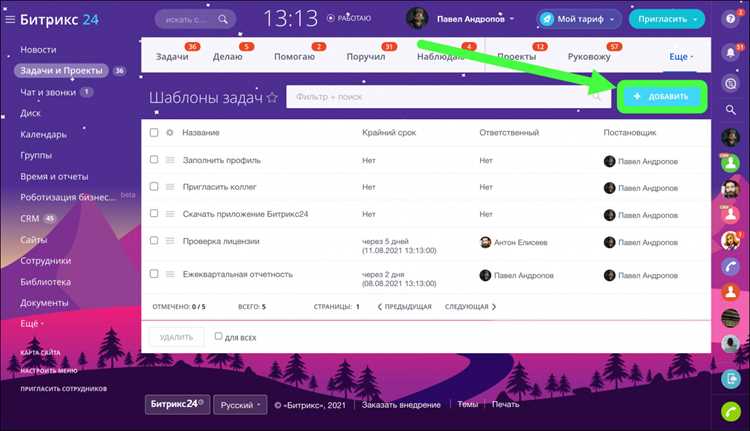Open the hamburger menu beside Битрикс 24
The height and width of the screenshot is (431, 750).
click(x=10, y=19)
